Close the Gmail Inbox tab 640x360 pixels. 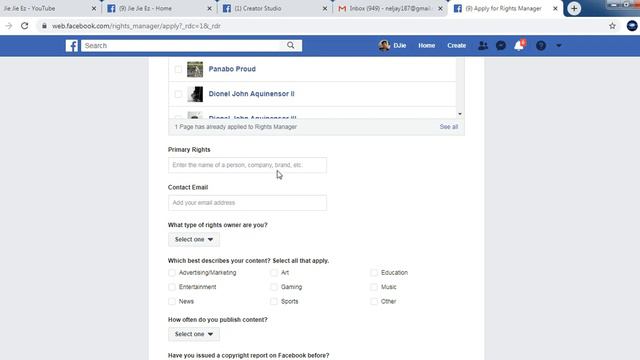(x=440, y=8)
